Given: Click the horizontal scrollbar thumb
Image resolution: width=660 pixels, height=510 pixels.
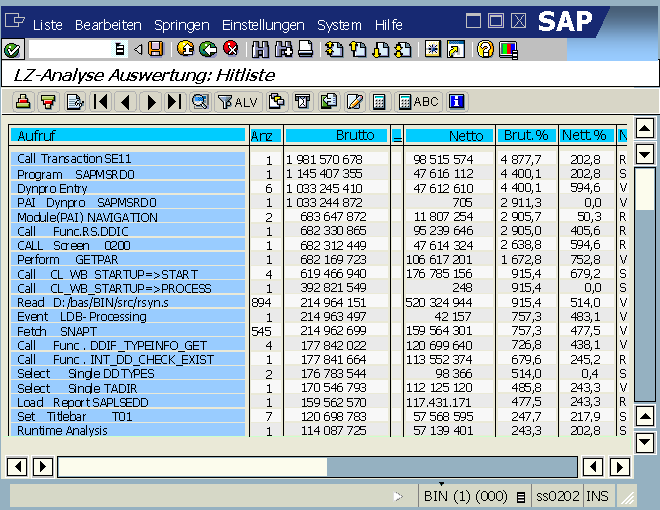Looking at the screenshot, I should [192, 467].
